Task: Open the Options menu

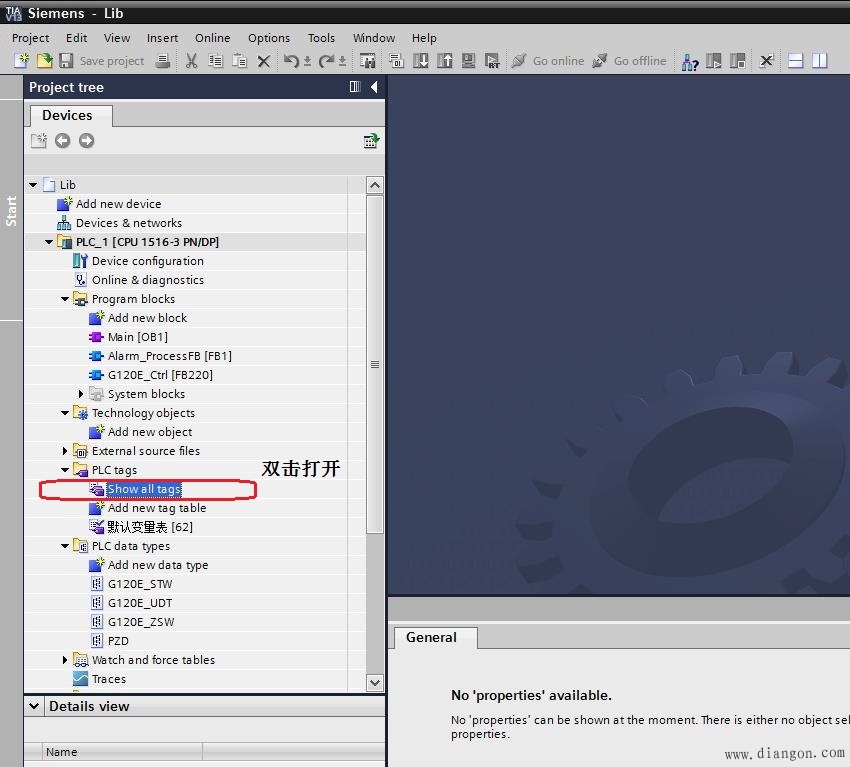Action: (x=269, y=38)
